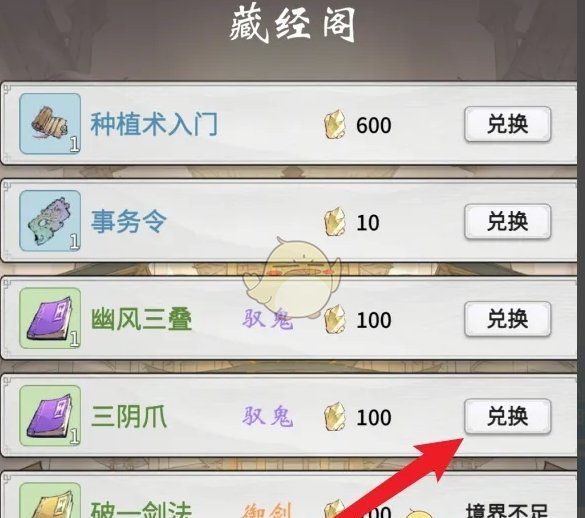
Task: Tap the yellow book icon for 破一剑法
Action: coord(50,500)
